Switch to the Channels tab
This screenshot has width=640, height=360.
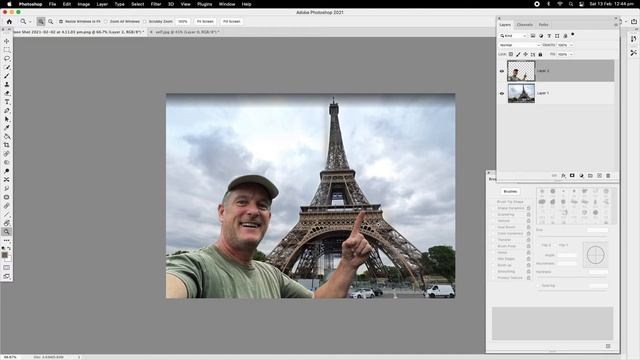pos(524,25)
